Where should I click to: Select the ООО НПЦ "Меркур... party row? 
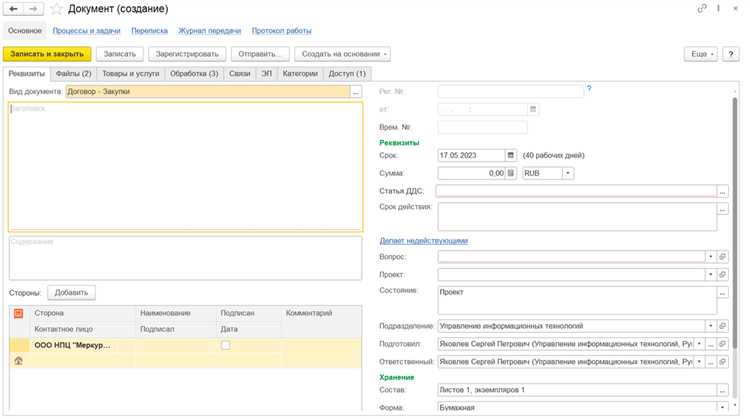pyautogui.click(x=186, y=345)
